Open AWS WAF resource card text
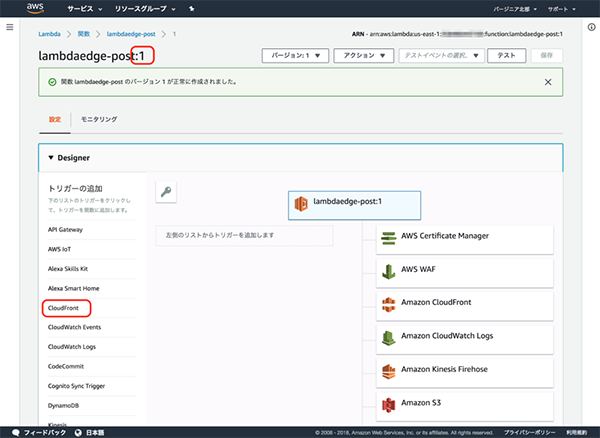Image resolution: width=600 pixels, height=438 pixels. 418,269
